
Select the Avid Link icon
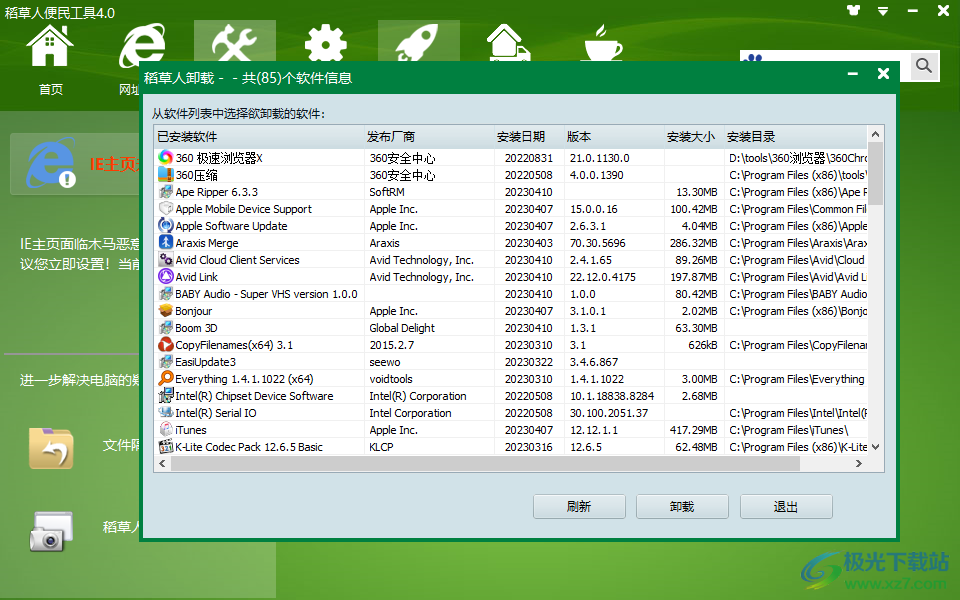[165, 276]
